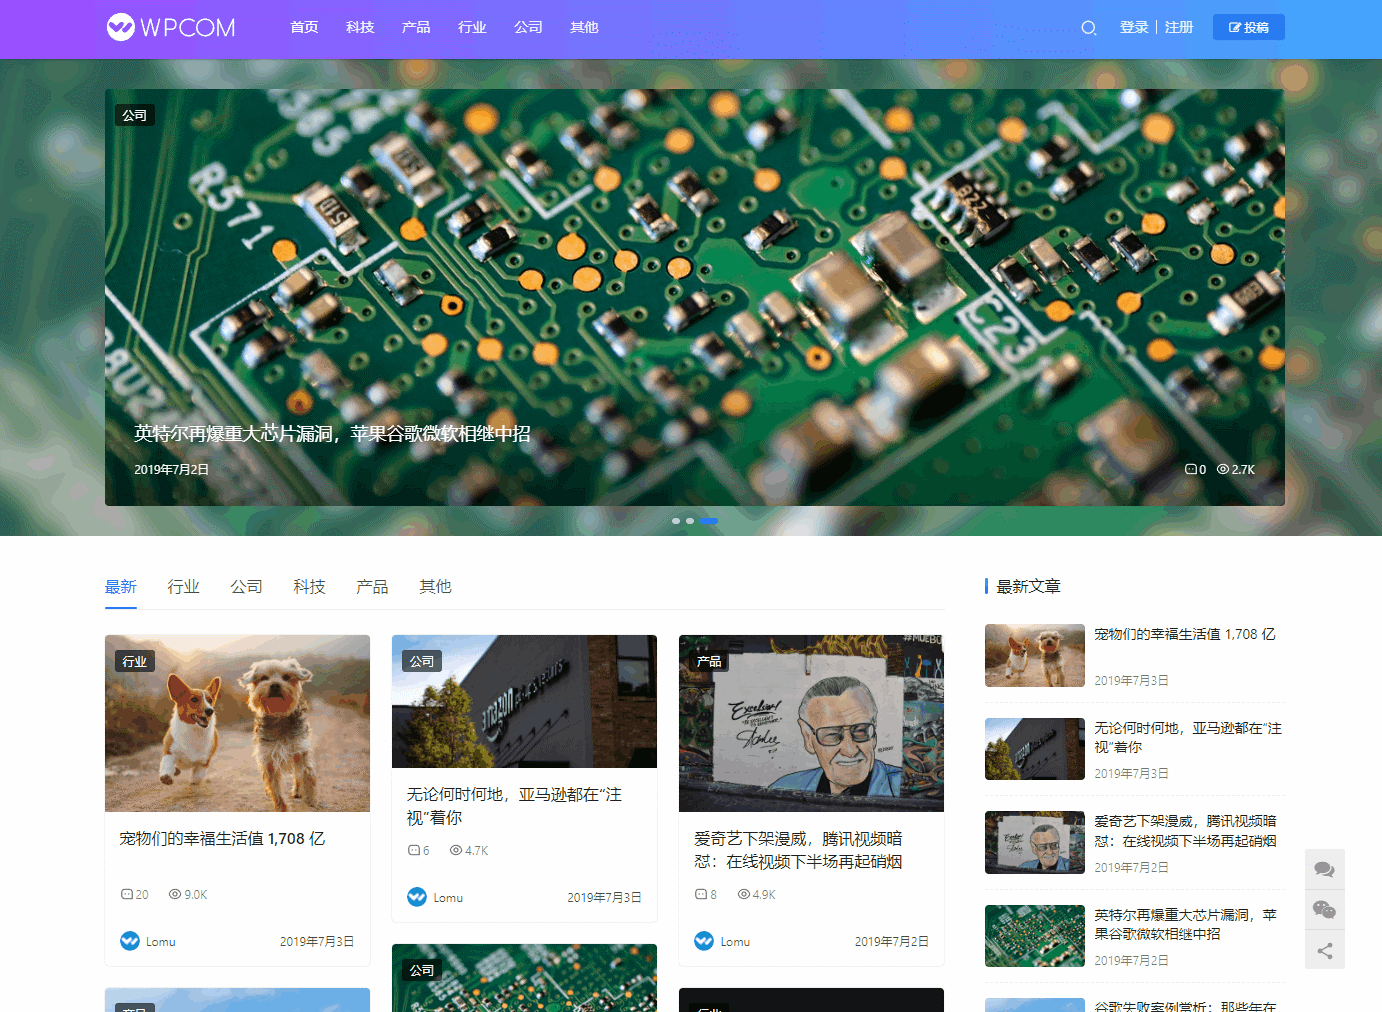Click the WPCOM site logo
This screenshot has width=1382, height=1012.
click(x=170, y=27)
